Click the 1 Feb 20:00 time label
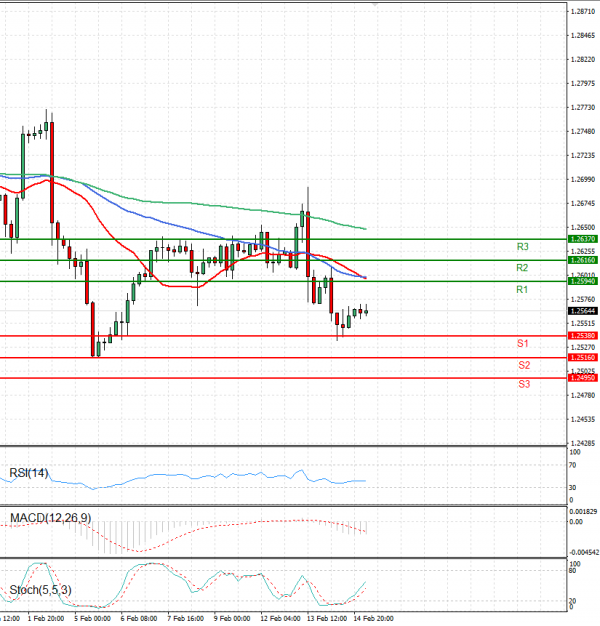Screen dimensions: 600x626 46,618
